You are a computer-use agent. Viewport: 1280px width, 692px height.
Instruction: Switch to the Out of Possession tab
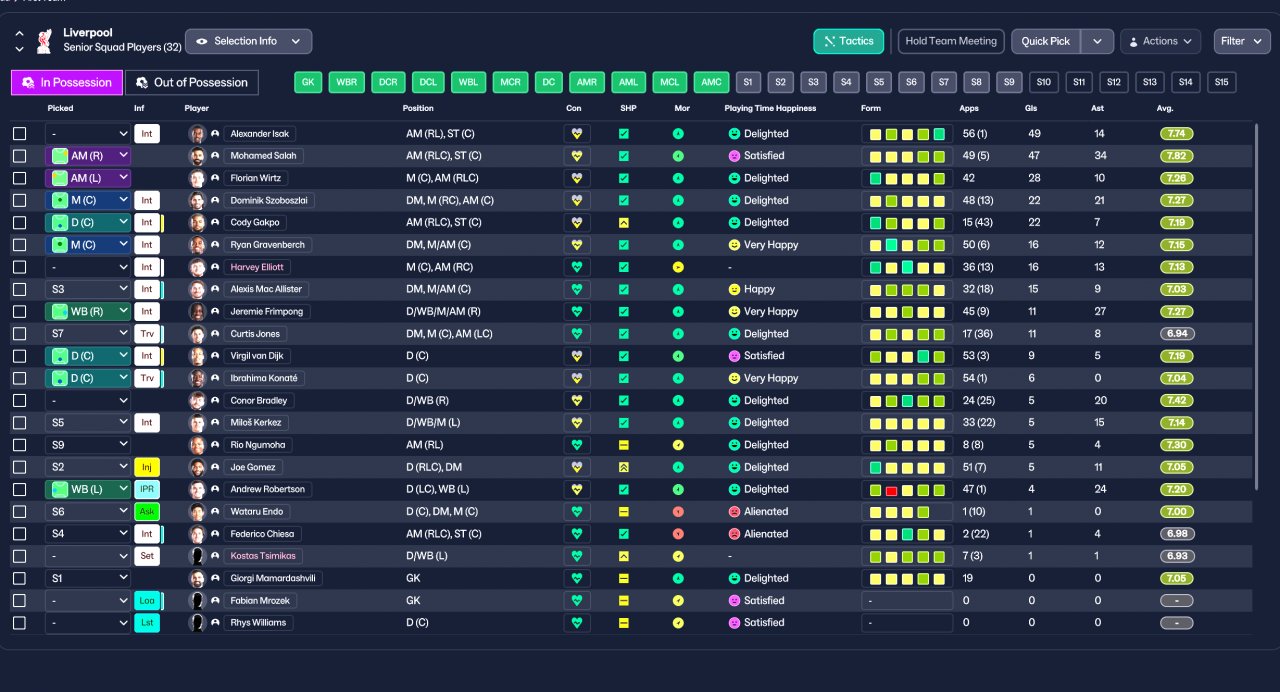click(x=192, y=82)
